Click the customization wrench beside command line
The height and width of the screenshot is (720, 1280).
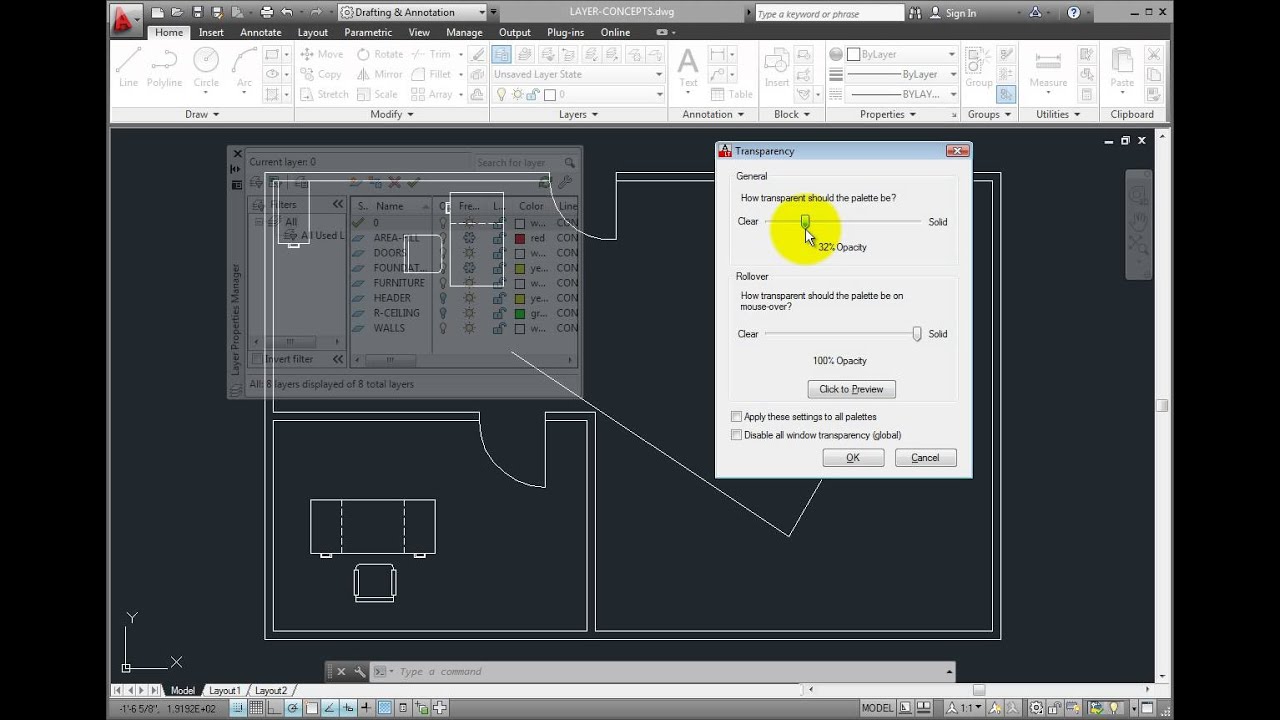360,672
